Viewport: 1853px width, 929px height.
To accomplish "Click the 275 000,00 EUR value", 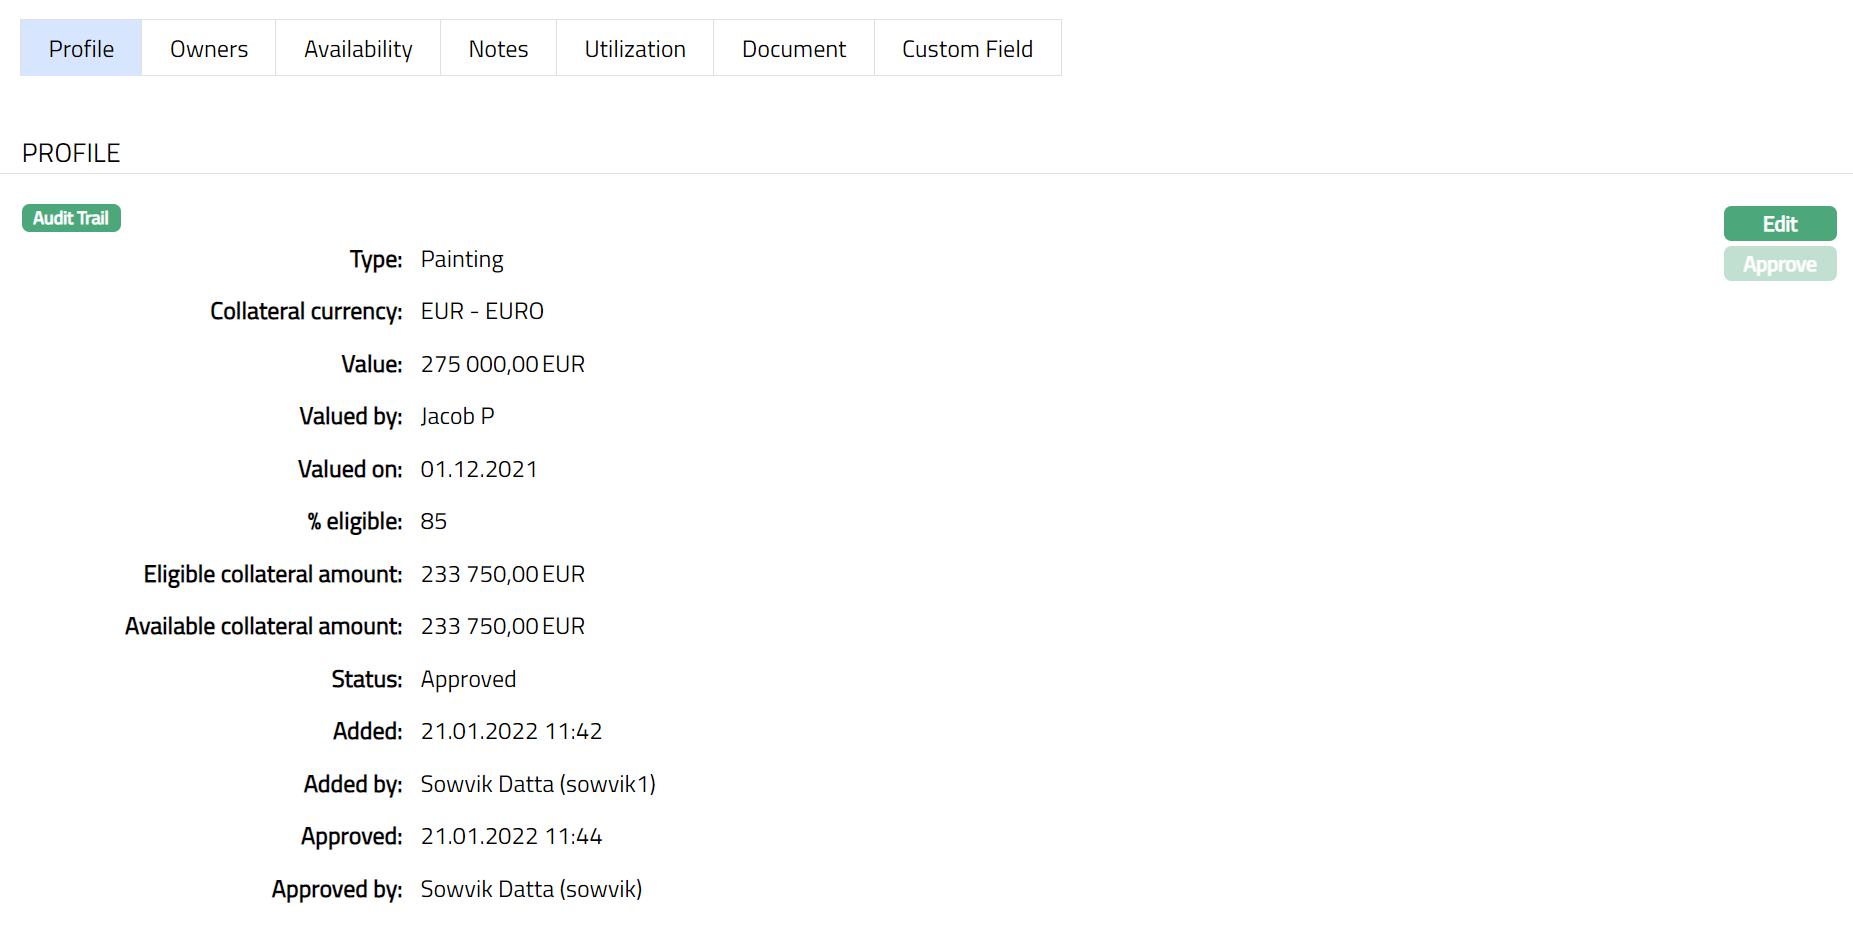I will click(502, 364).
